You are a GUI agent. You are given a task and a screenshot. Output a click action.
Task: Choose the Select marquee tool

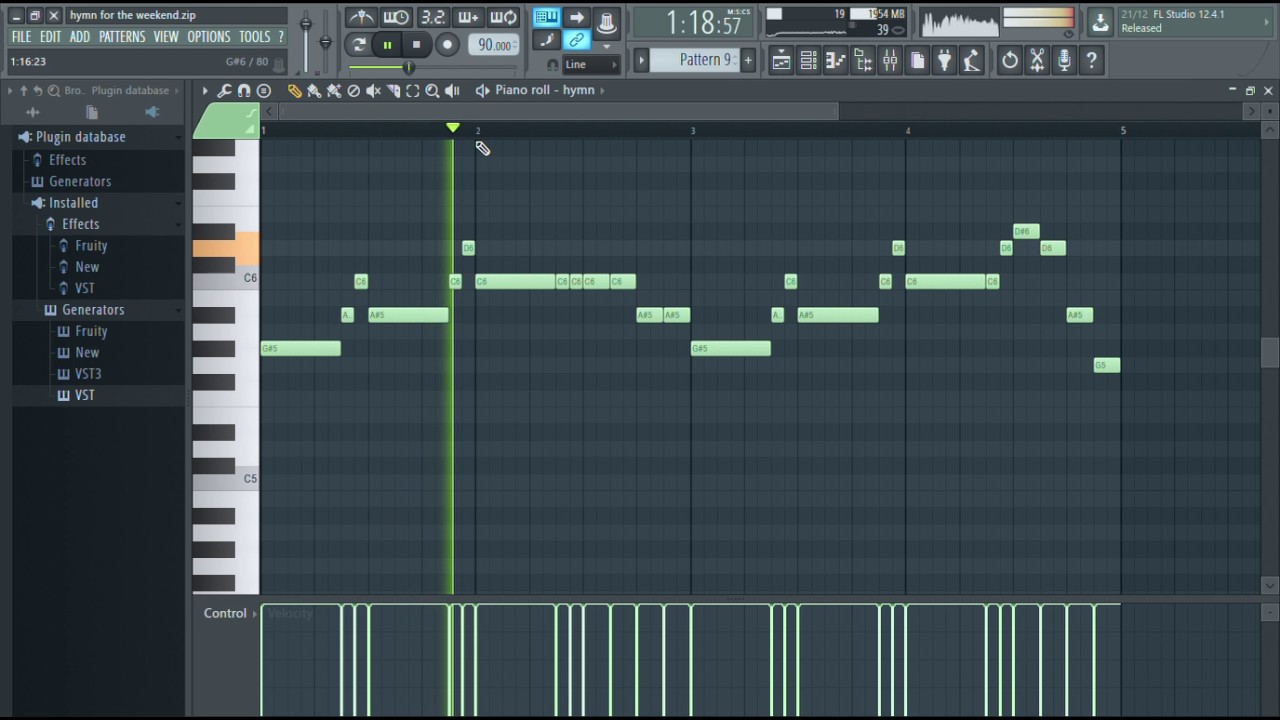coord(413,91)
